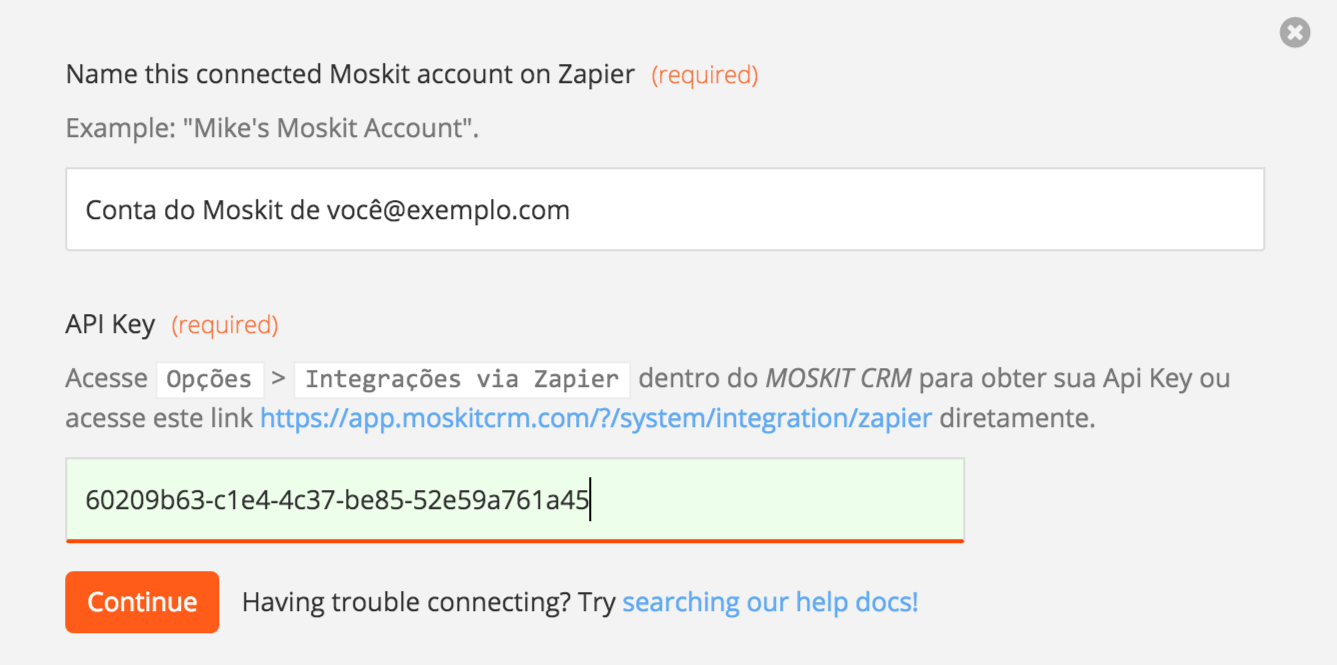Focus the API Key input field
Viewport: 1337px width, 665px height.
[515, 500]
